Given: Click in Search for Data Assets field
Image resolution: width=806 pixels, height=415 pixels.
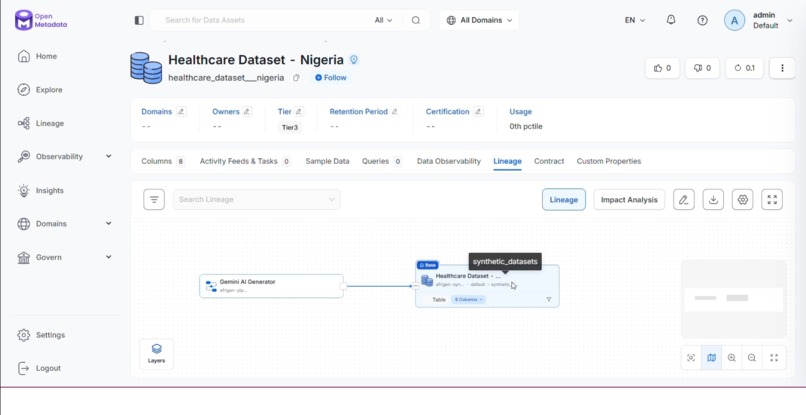Looking at the screenshot, I should click(262, 20).
